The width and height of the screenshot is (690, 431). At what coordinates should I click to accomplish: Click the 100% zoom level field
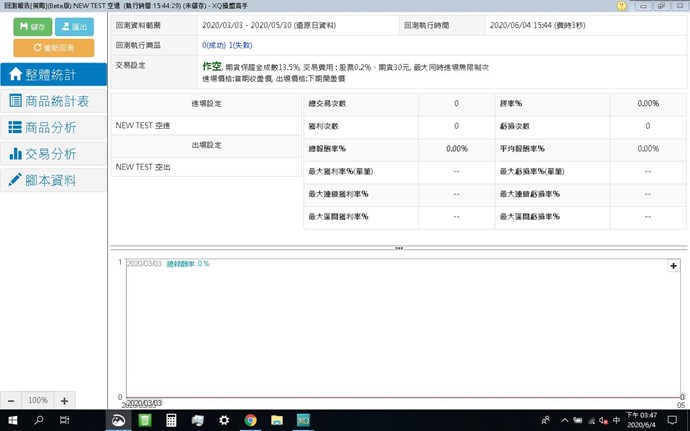[38, 400]
